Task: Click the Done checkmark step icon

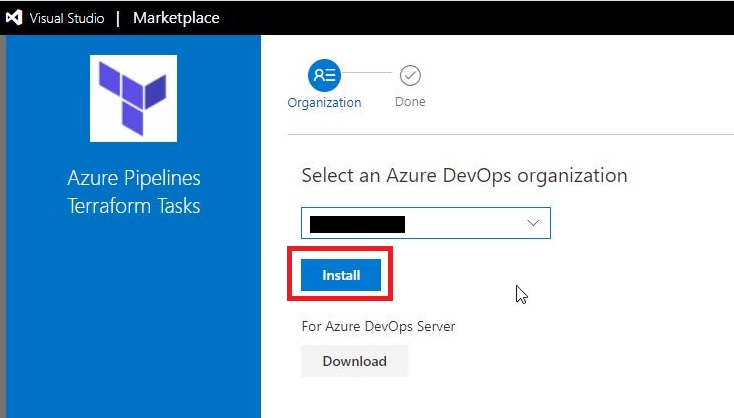Action: click(x=410, y=75)
